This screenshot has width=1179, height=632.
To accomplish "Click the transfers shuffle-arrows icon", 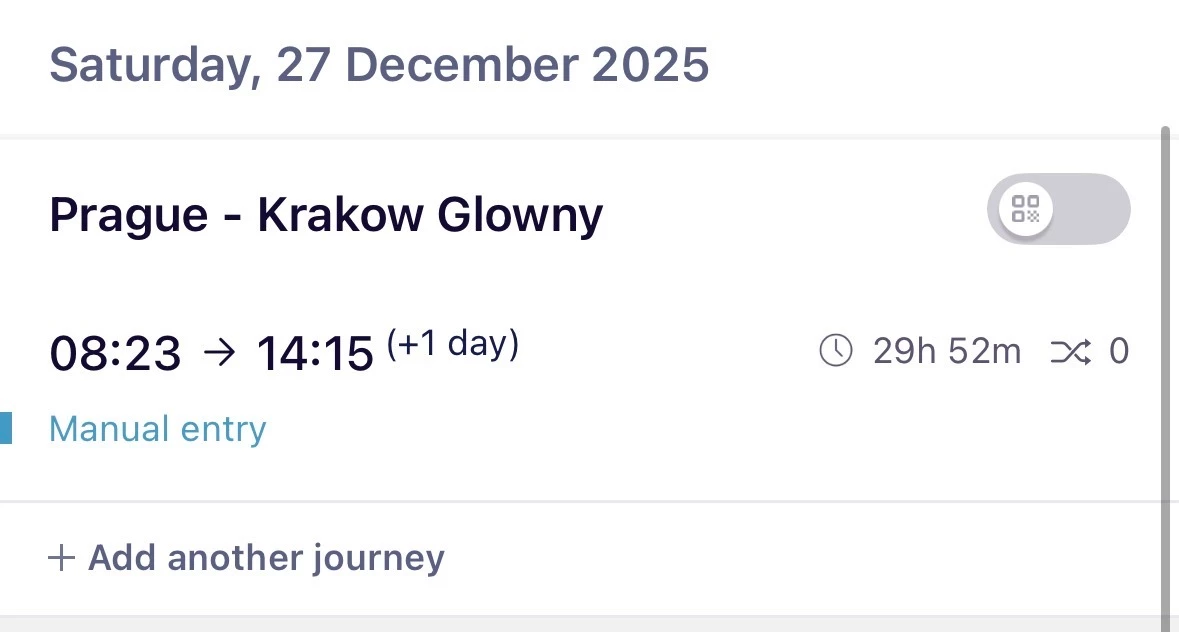I will (1070, 351).
